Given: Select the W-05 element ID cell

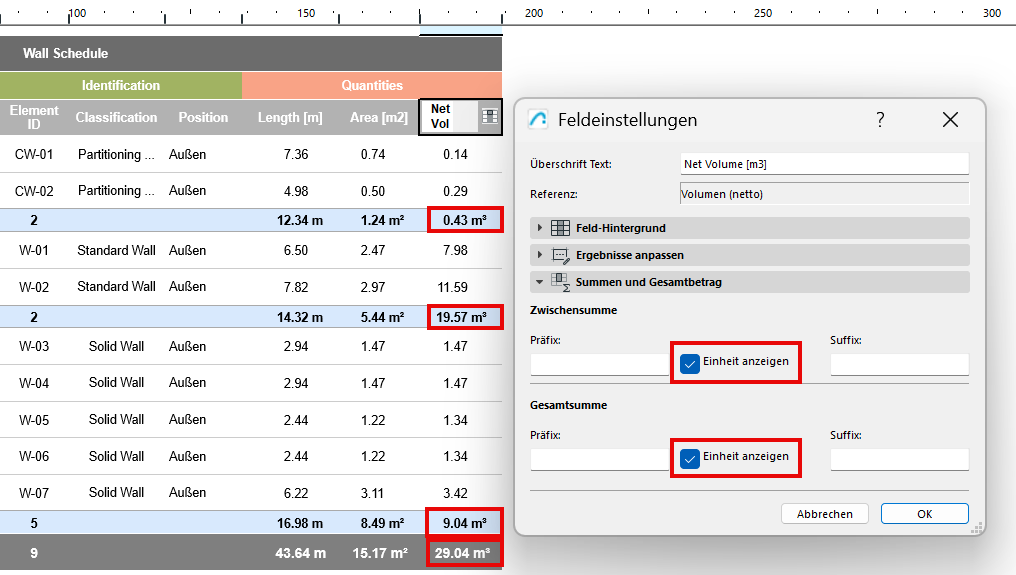Looking at the screenshot, I should [x=34, y=420].
